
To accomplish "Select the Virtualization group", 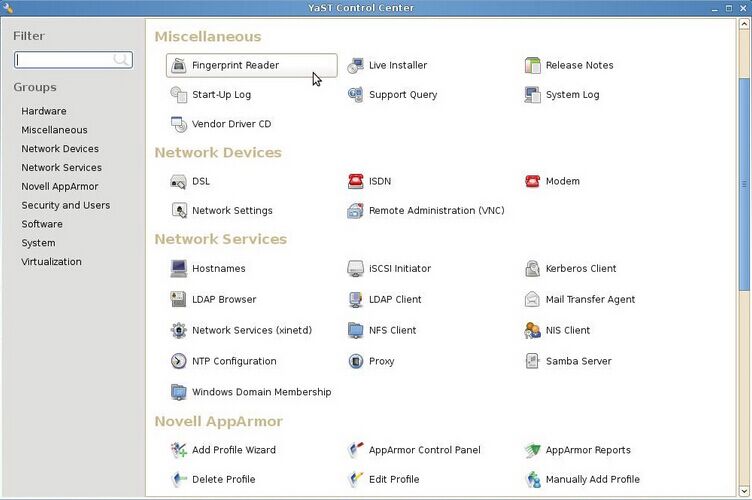I will [51, 262].
